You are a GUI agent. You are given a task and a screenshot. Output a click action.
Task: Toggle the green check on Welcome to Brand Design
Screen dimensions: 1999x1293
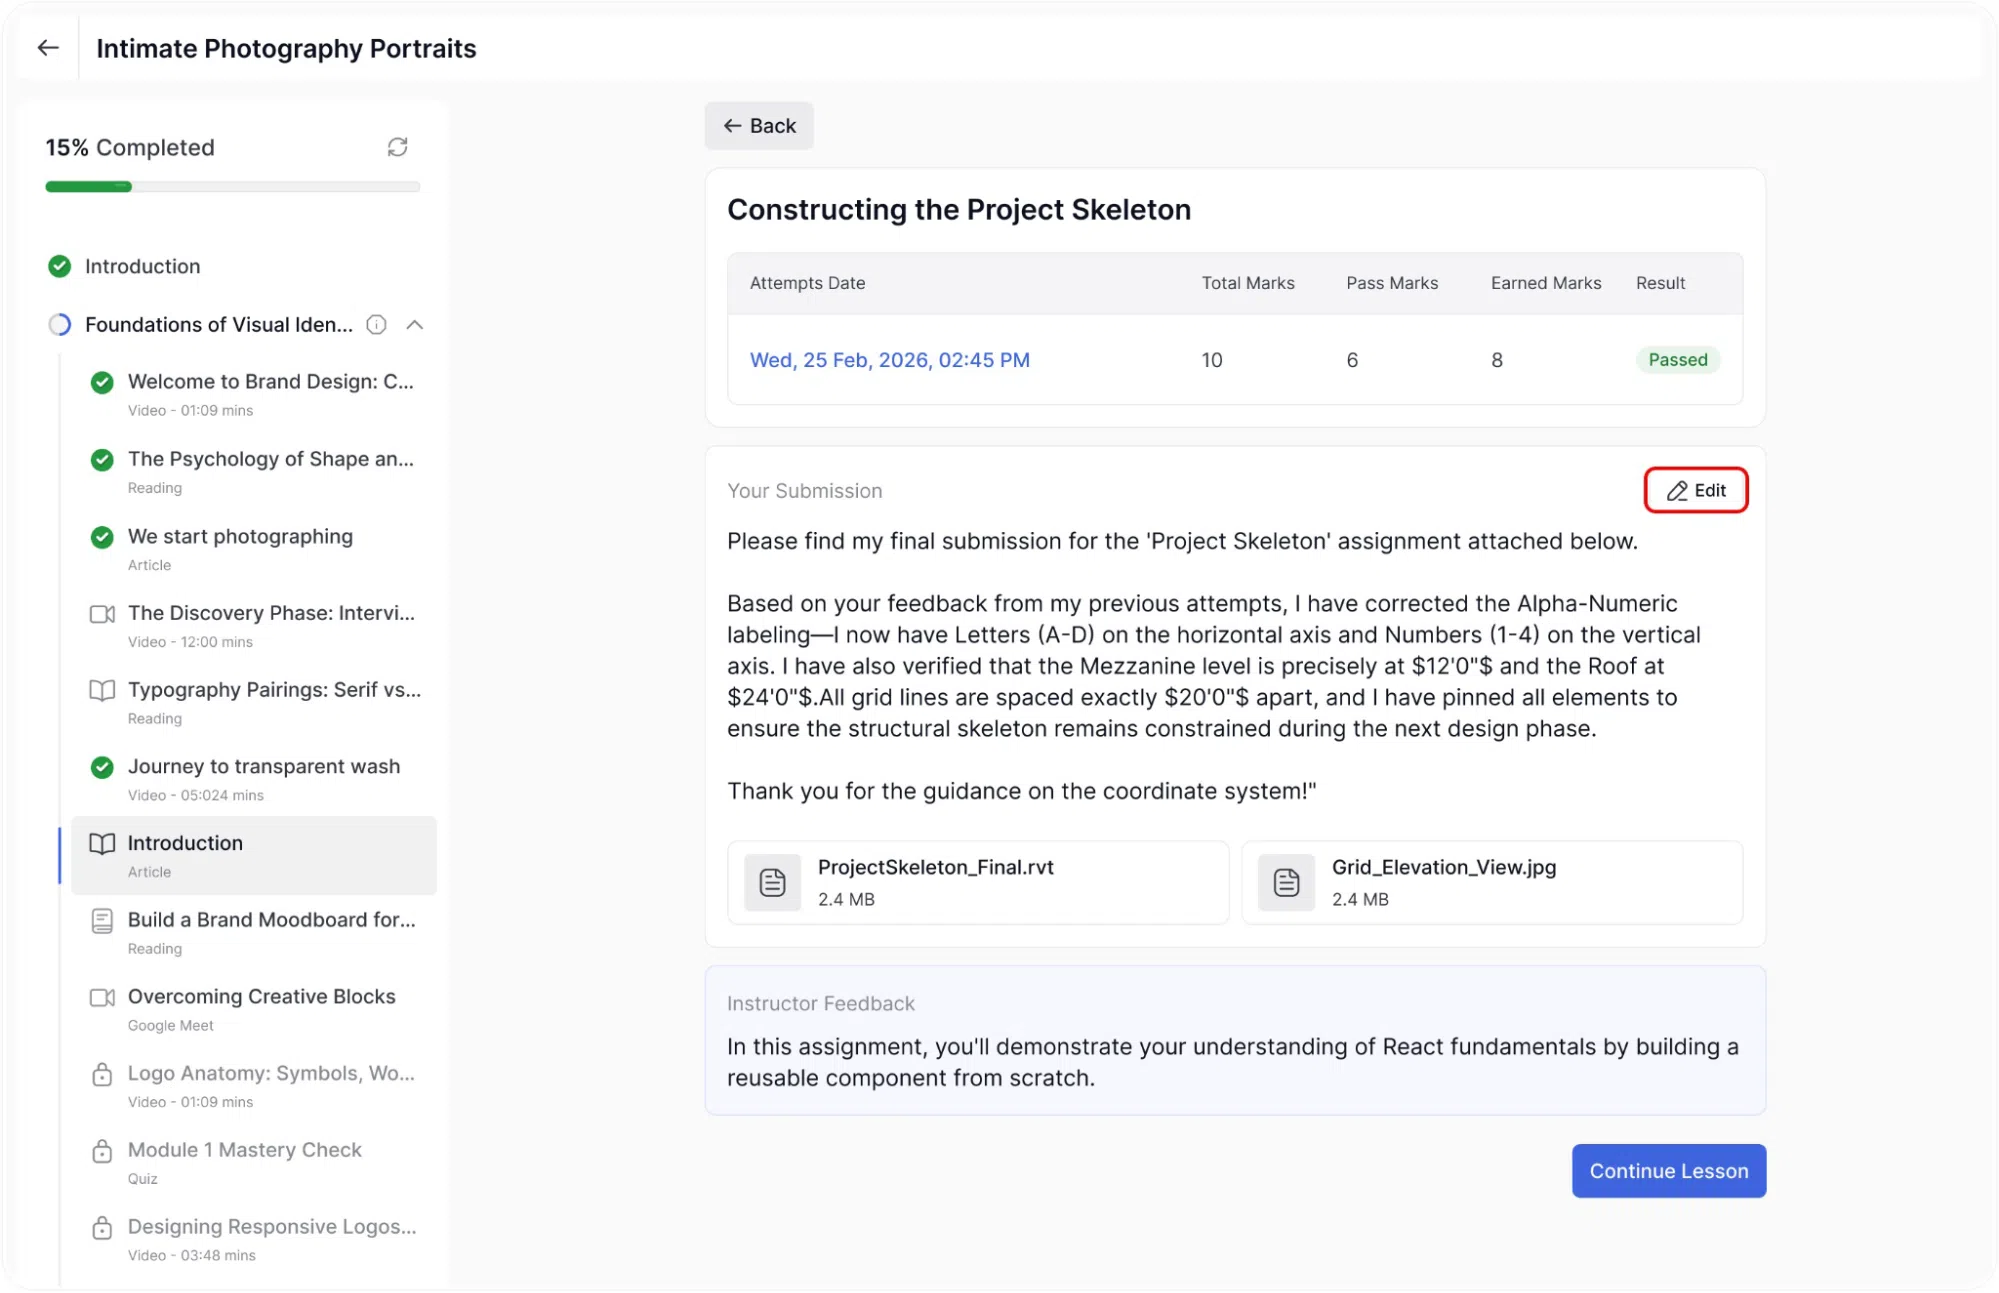click(x=102, y=382)
